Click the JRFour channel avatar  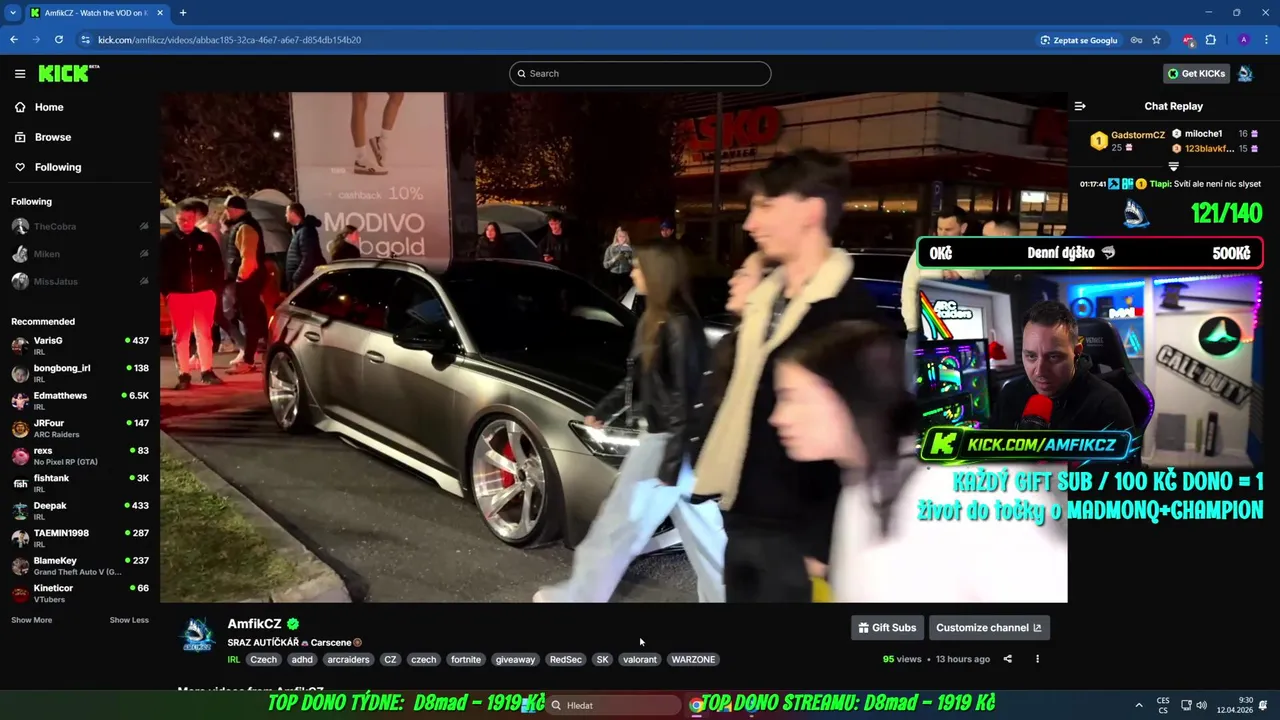[20, 428]
